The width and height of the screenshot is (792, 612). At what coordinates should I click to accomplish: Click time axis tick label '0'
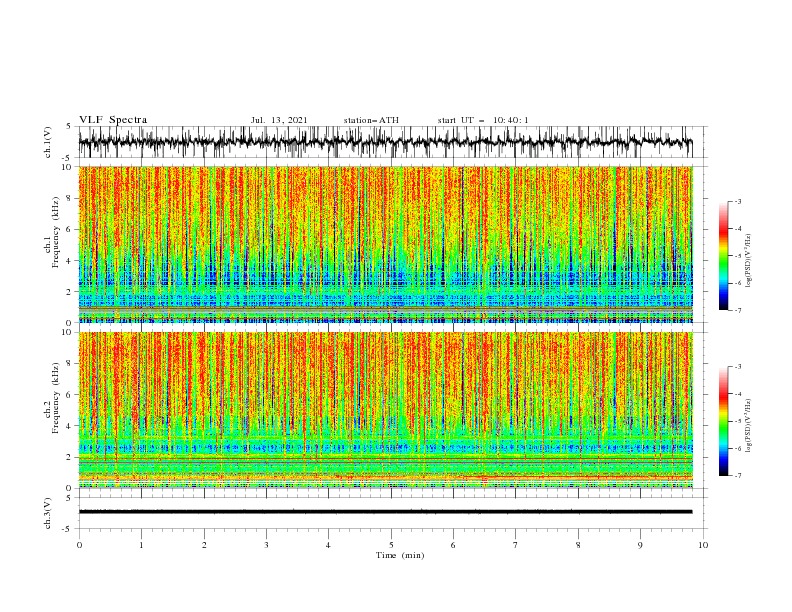[79, 545]
